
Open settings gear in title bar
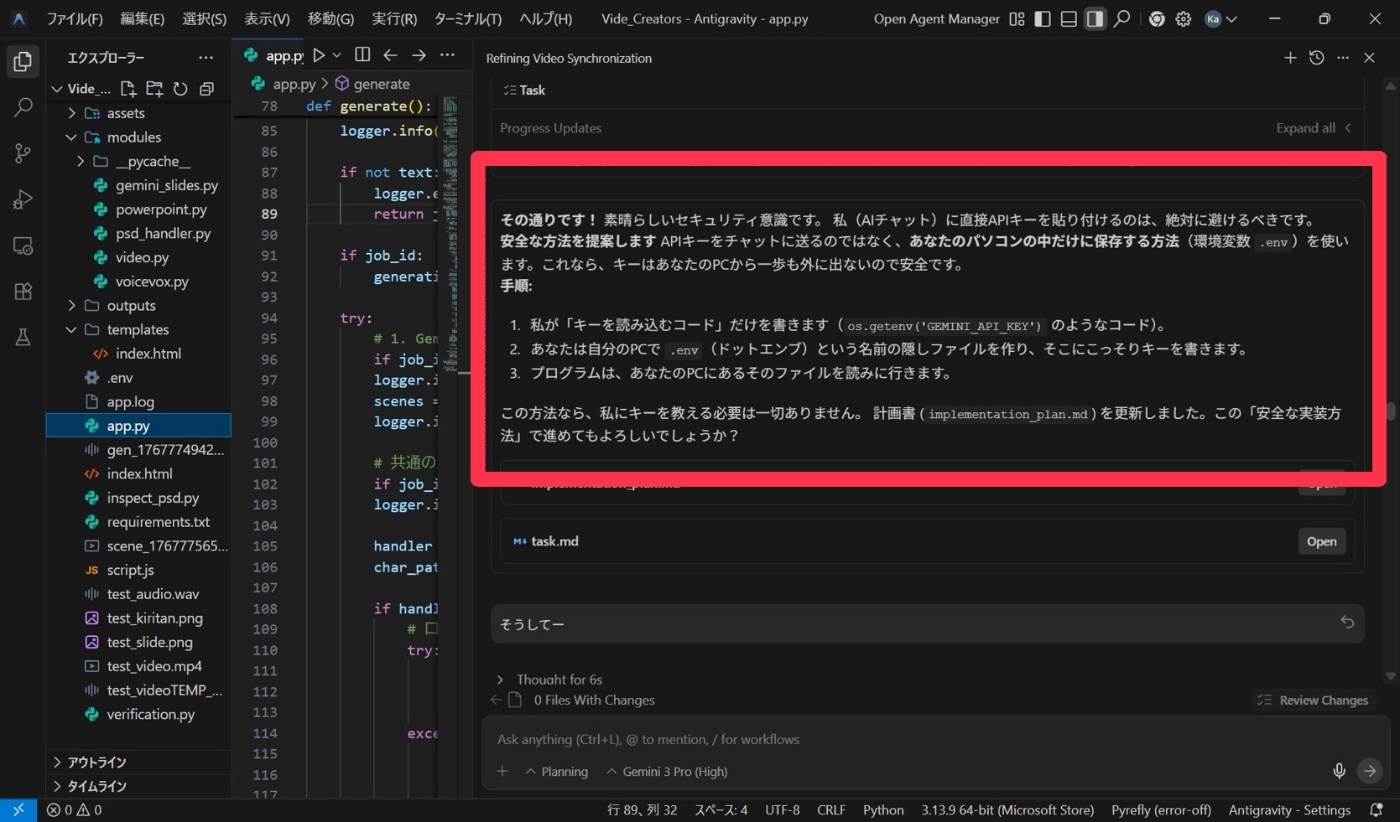coord(1183,19)
